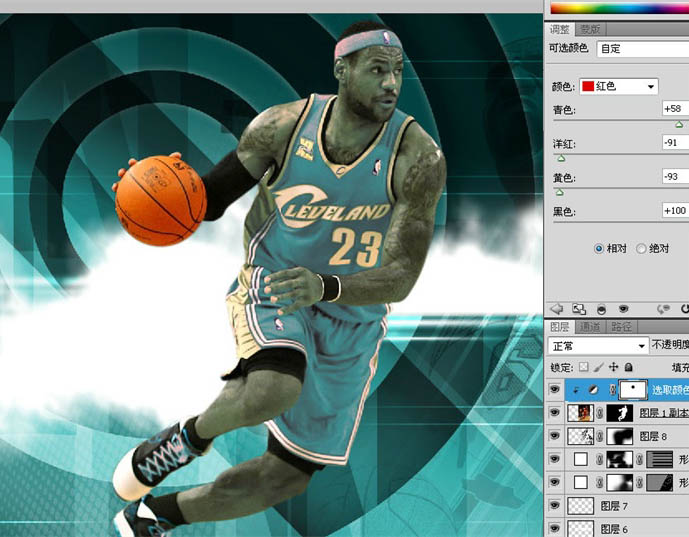Select the 图层 7 layer name

click(614, 506)
